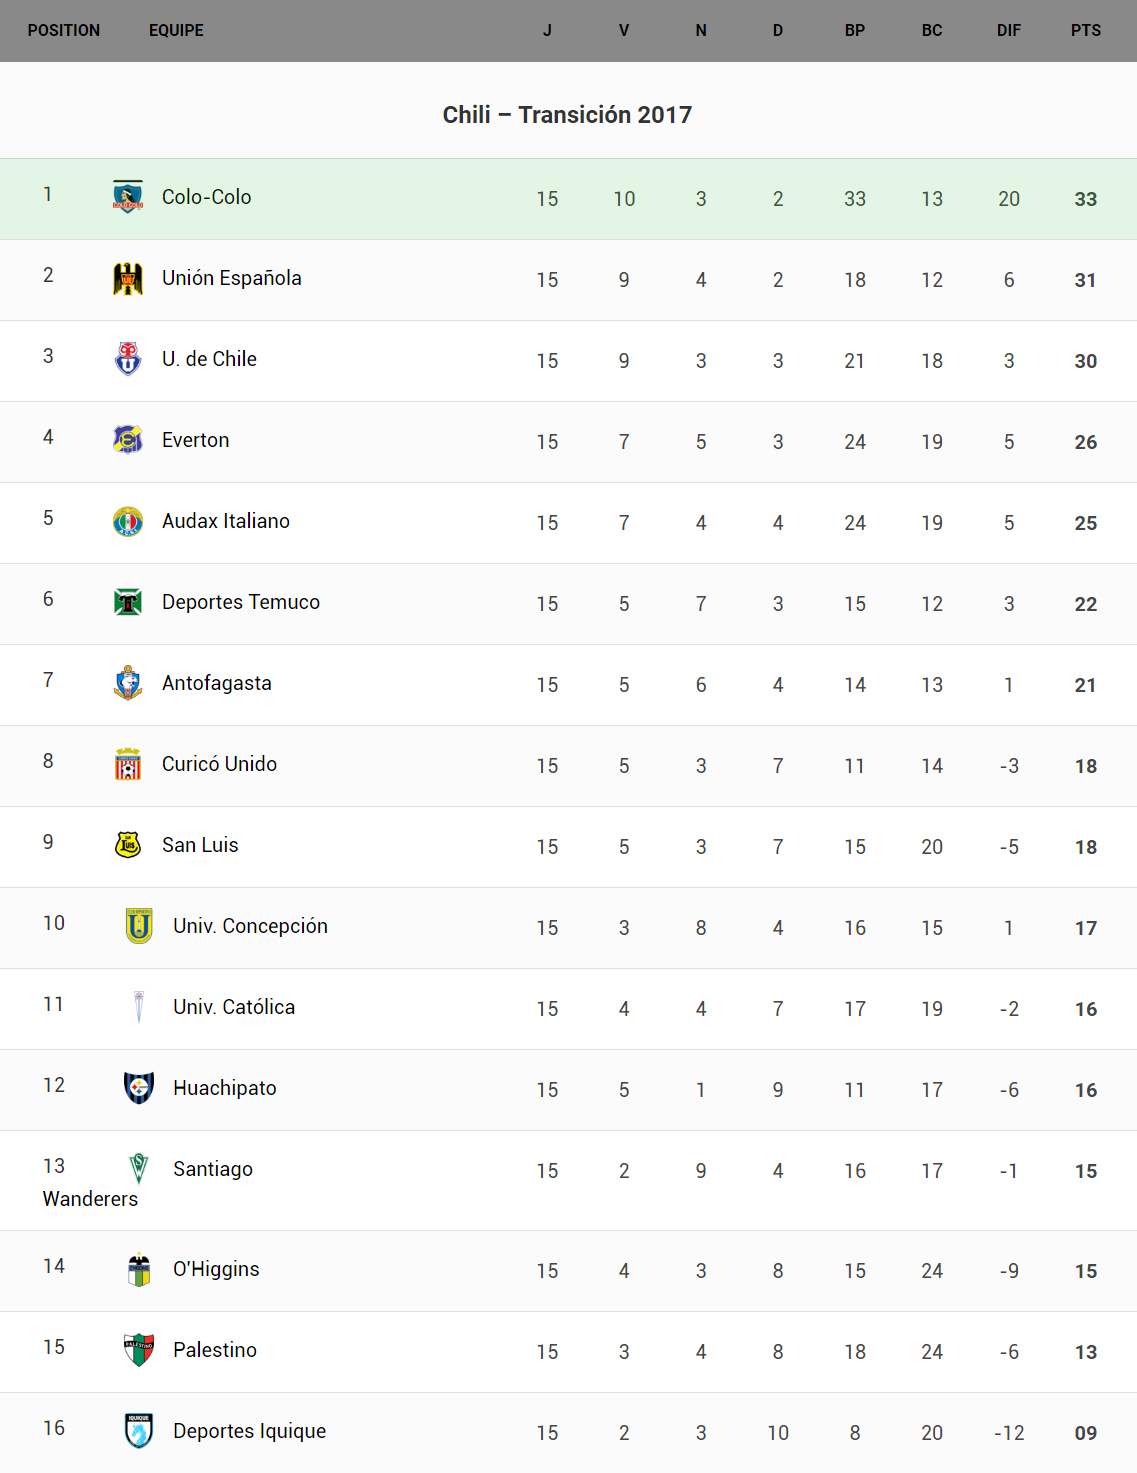
Task: Click the Unión Española team logo
Action: pos(128,279)
